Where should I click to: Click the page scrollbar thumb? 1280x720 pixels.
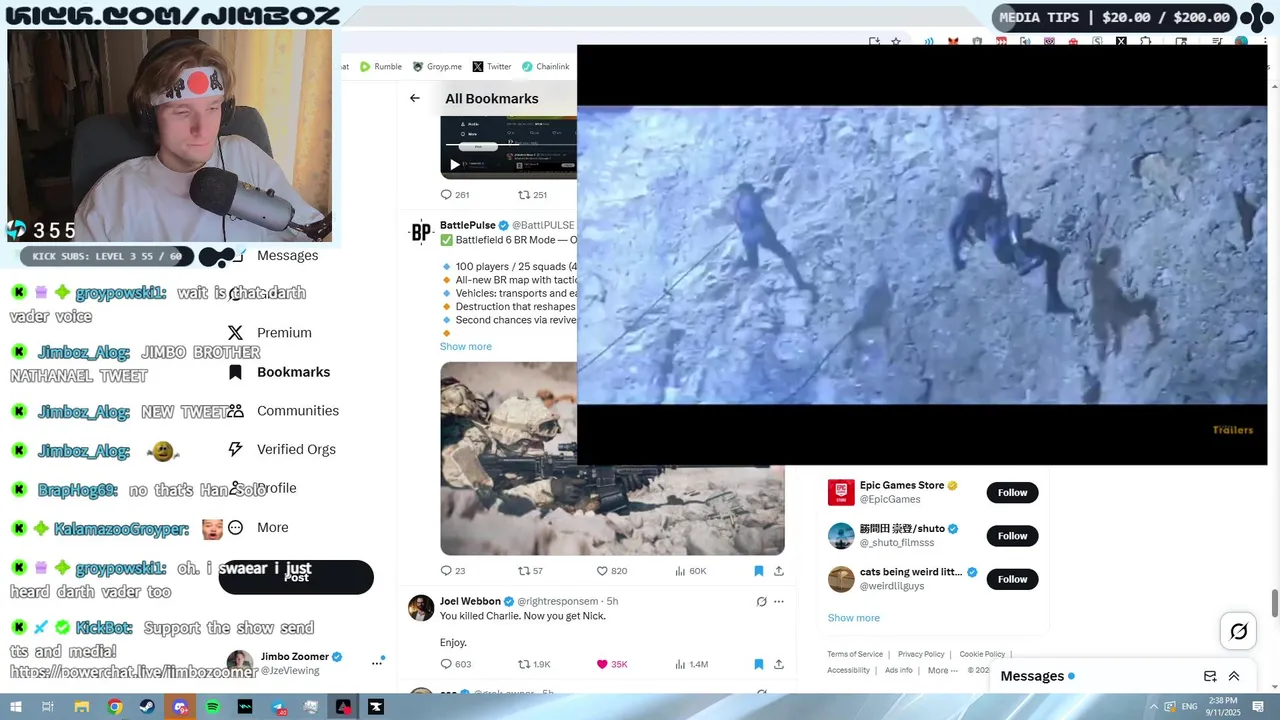click(1274, 603)
